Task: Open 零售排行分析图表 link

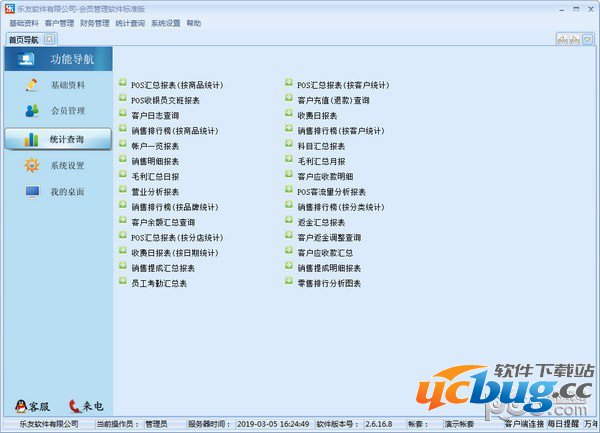Action: (x=329, y=284)
